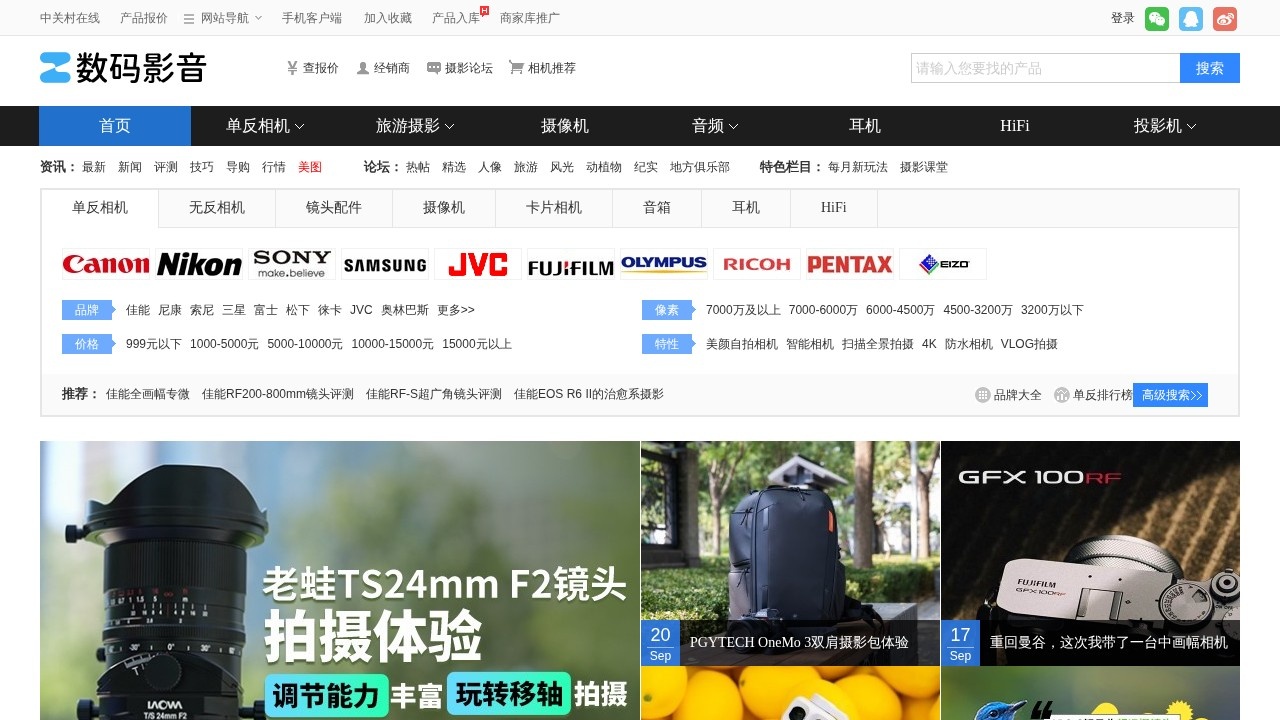Open 品牌大全 brand directory
This screenshot has height=720, width=1280.
coord(1009,395)
